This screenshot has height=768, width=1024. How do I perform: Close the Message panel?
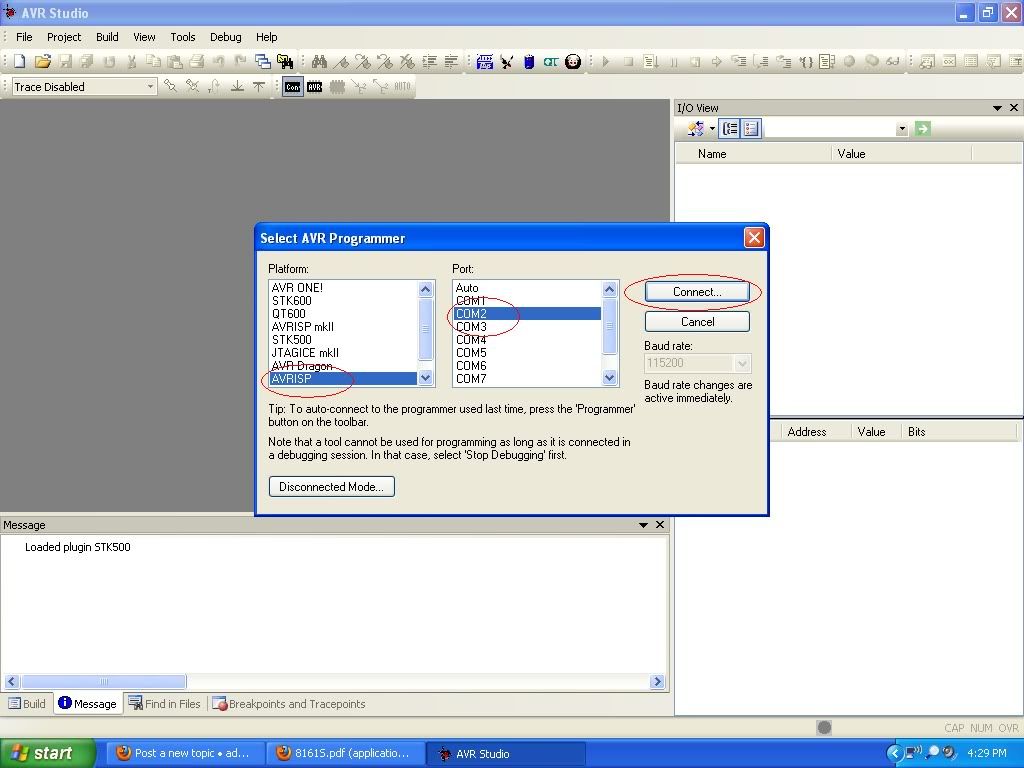pyautogui.click(x=660, y=525)
